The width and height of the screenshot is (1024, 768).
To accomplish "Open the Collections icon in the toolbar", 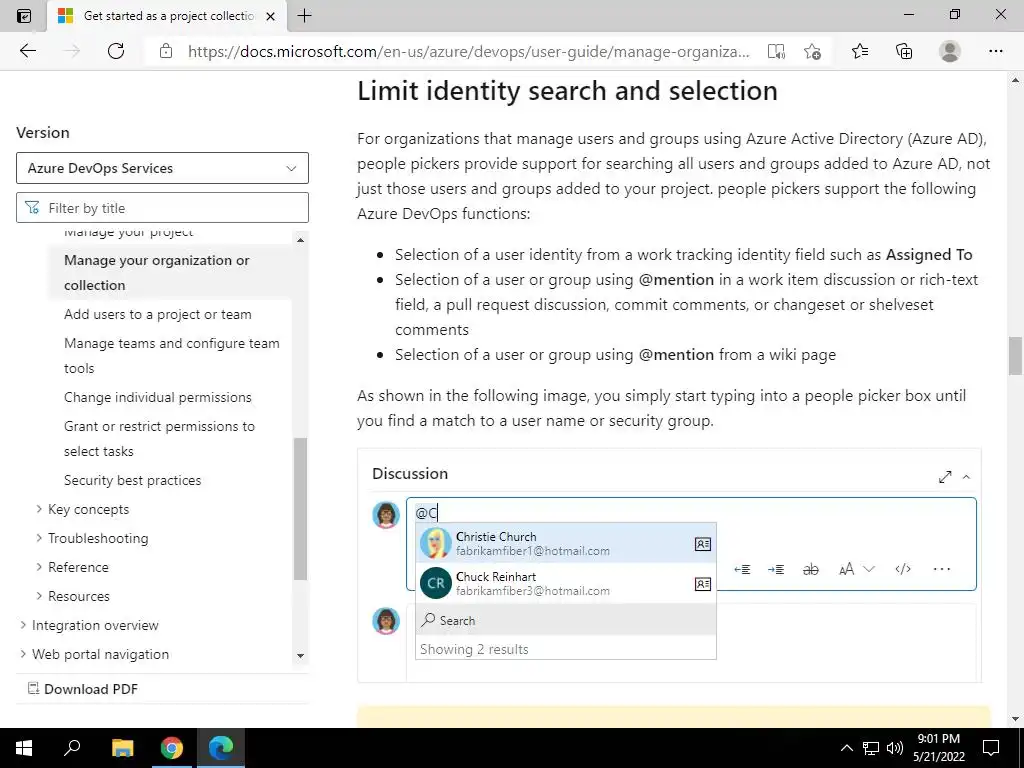I will pyautogui.click(x=904, y=51).
